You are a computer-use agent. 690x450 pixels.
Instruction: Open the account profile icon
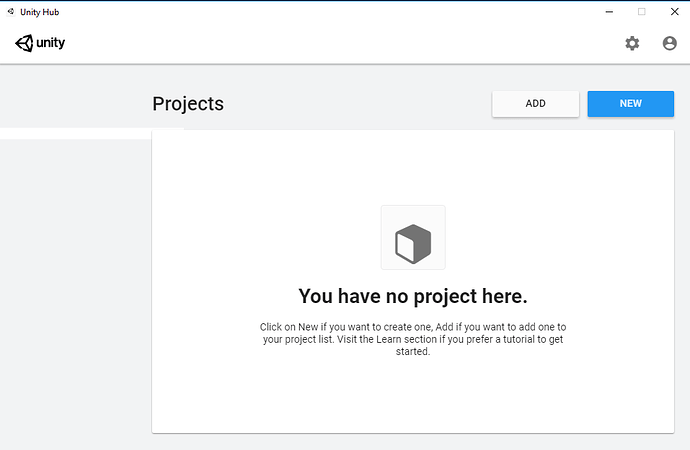(x=670, y=43)
